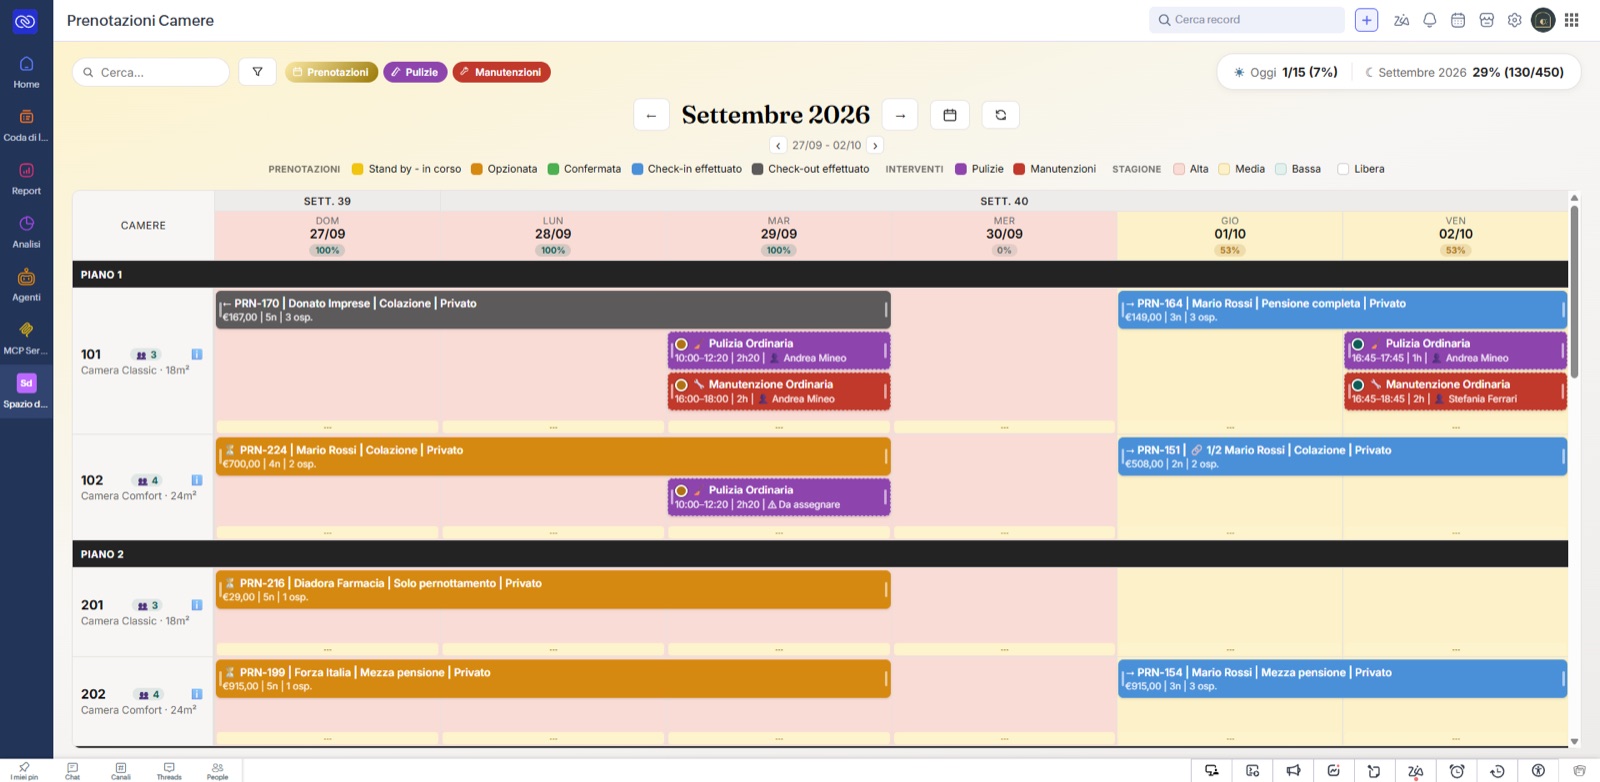This screenshot has width=1600, height=782.
Task: Open Chat in the bottom bar
Action: [x=72, y=771]
